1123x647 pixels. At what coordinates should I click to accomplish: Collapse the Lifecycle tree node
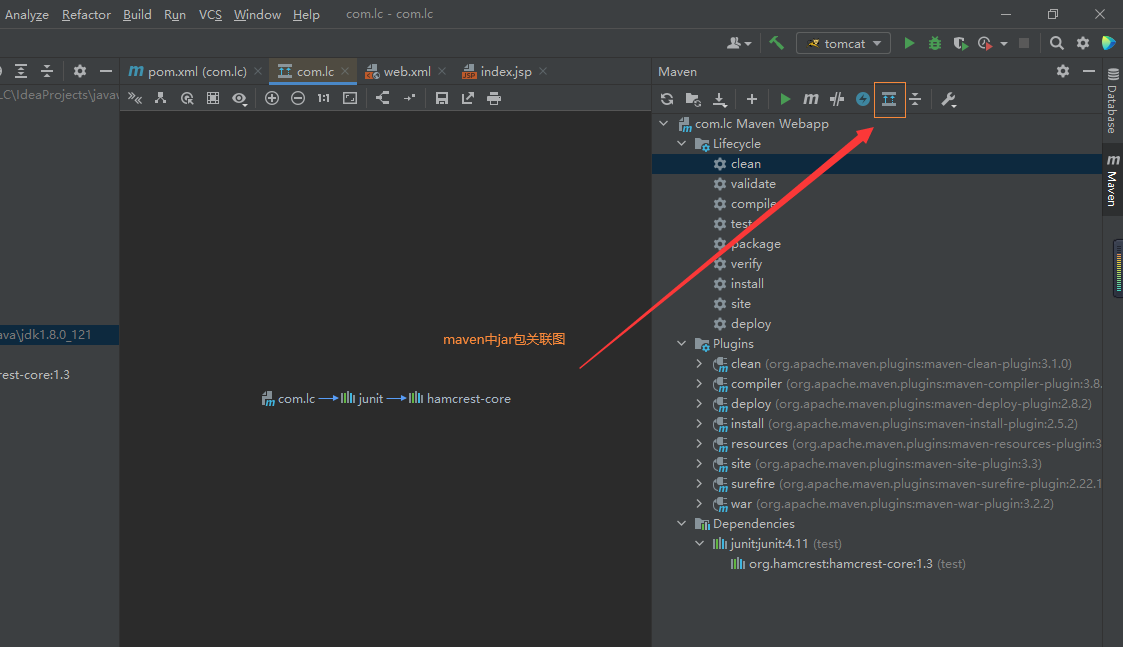pos(682,144)
